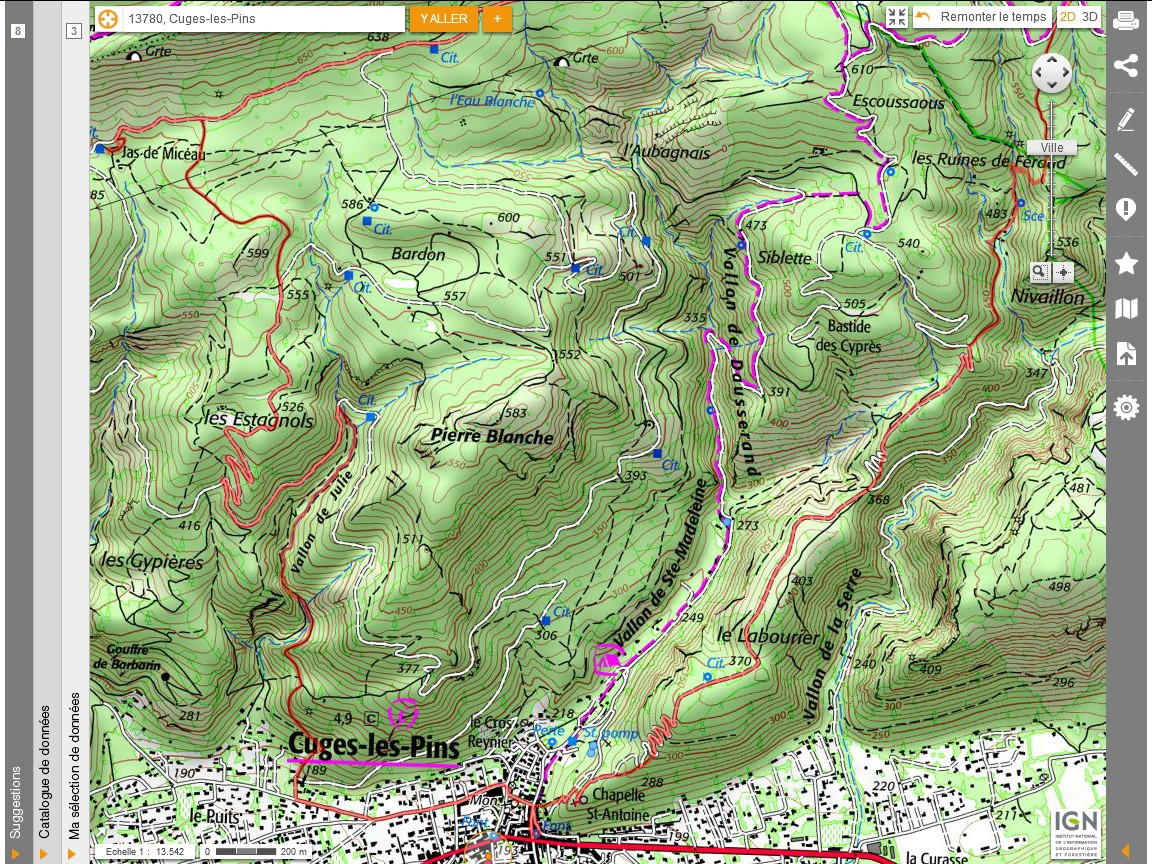Open the report-an-error pin tool
The height and width of the screenshot is (864, 1152).
tap(1126, 209)
